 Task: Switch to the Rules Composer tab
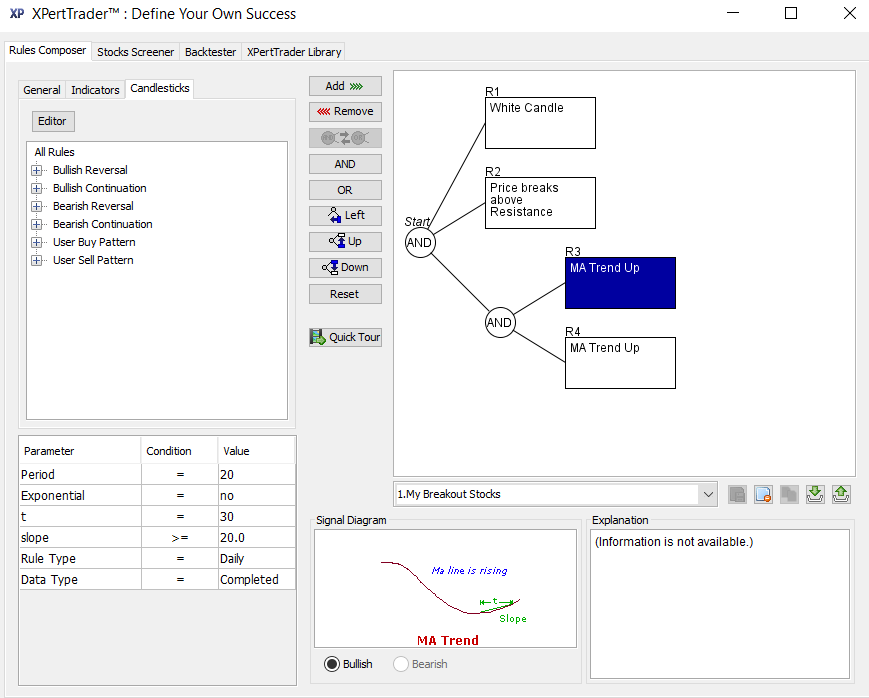point(48,50)
